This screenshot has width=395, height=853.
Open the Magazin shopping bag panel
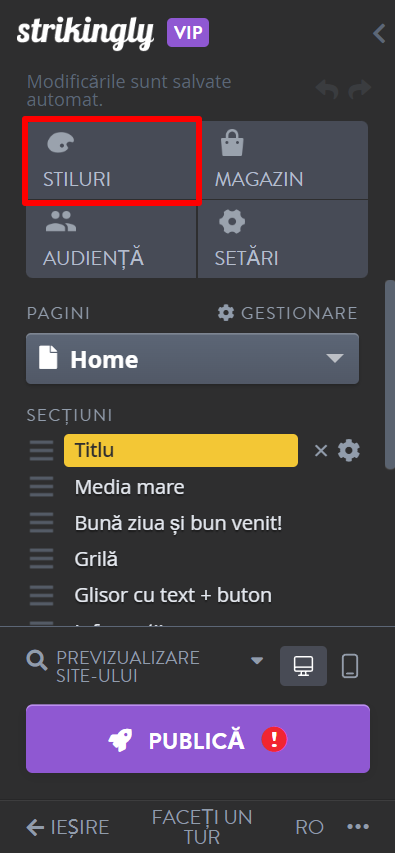click(x=282, y=160)
